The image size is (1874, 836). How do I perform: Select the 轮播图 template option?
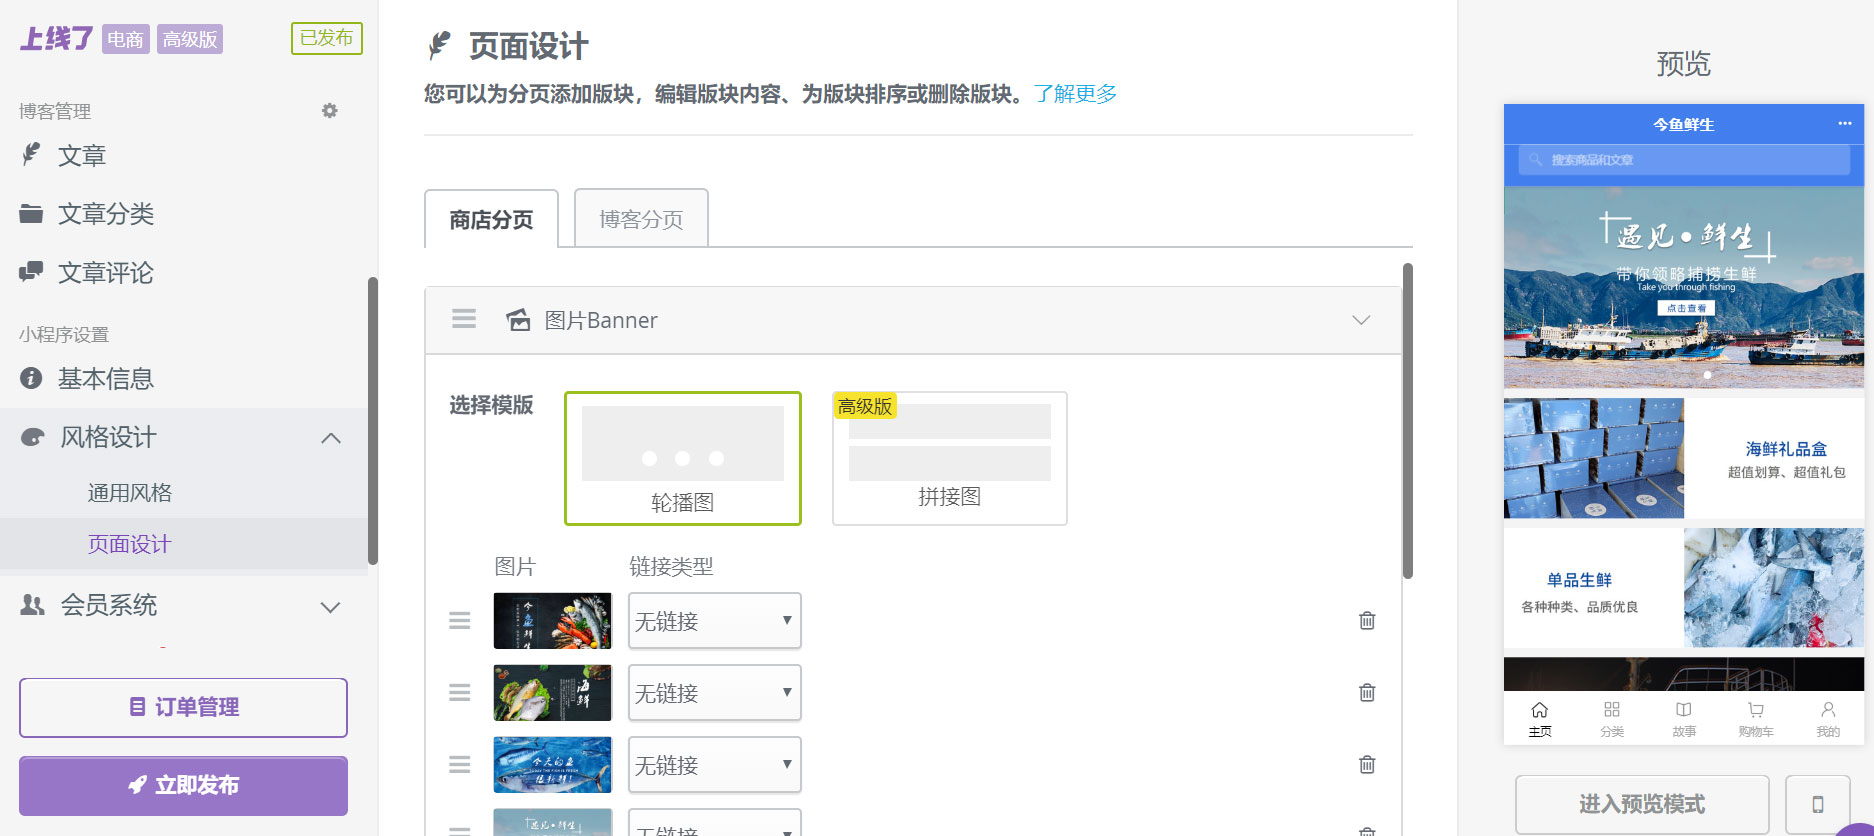pyautogui.click(x=683, y=458)
